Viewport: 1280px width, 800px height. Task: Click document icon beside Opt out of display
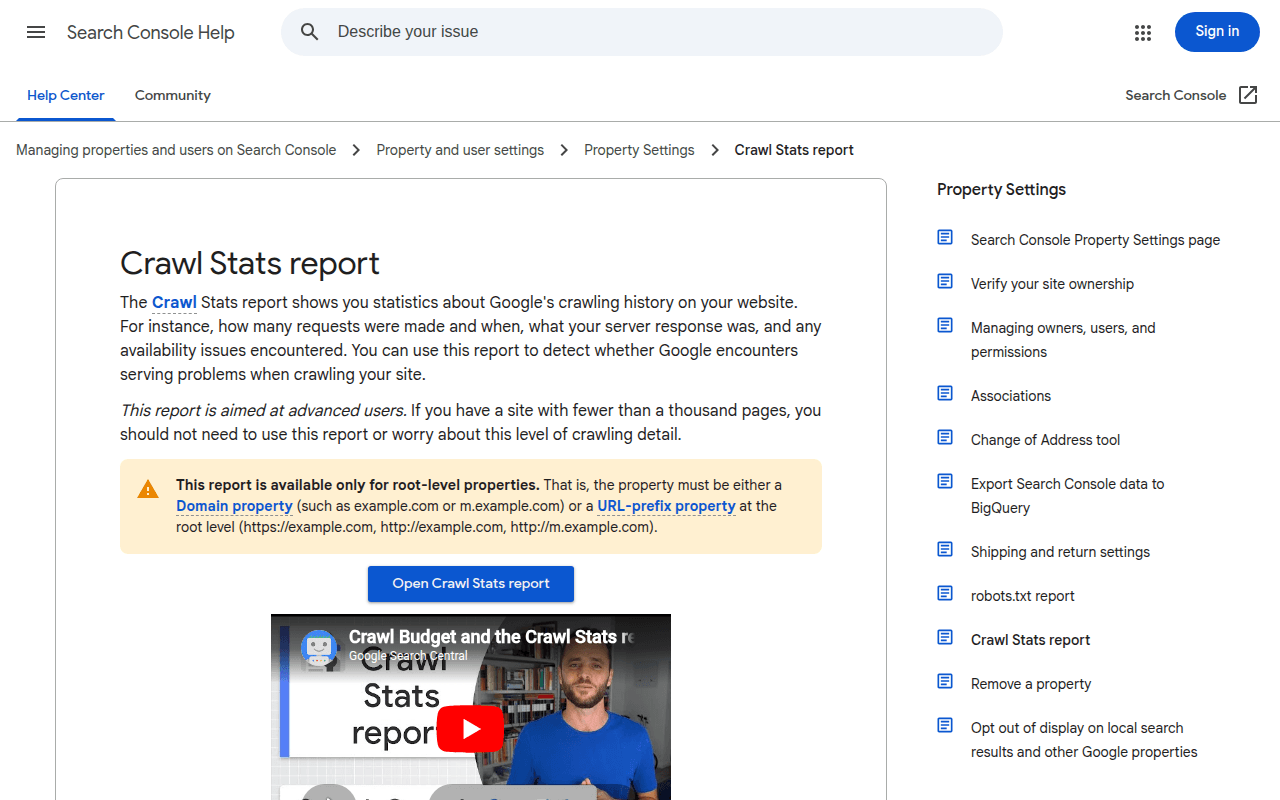click(945, 725)
